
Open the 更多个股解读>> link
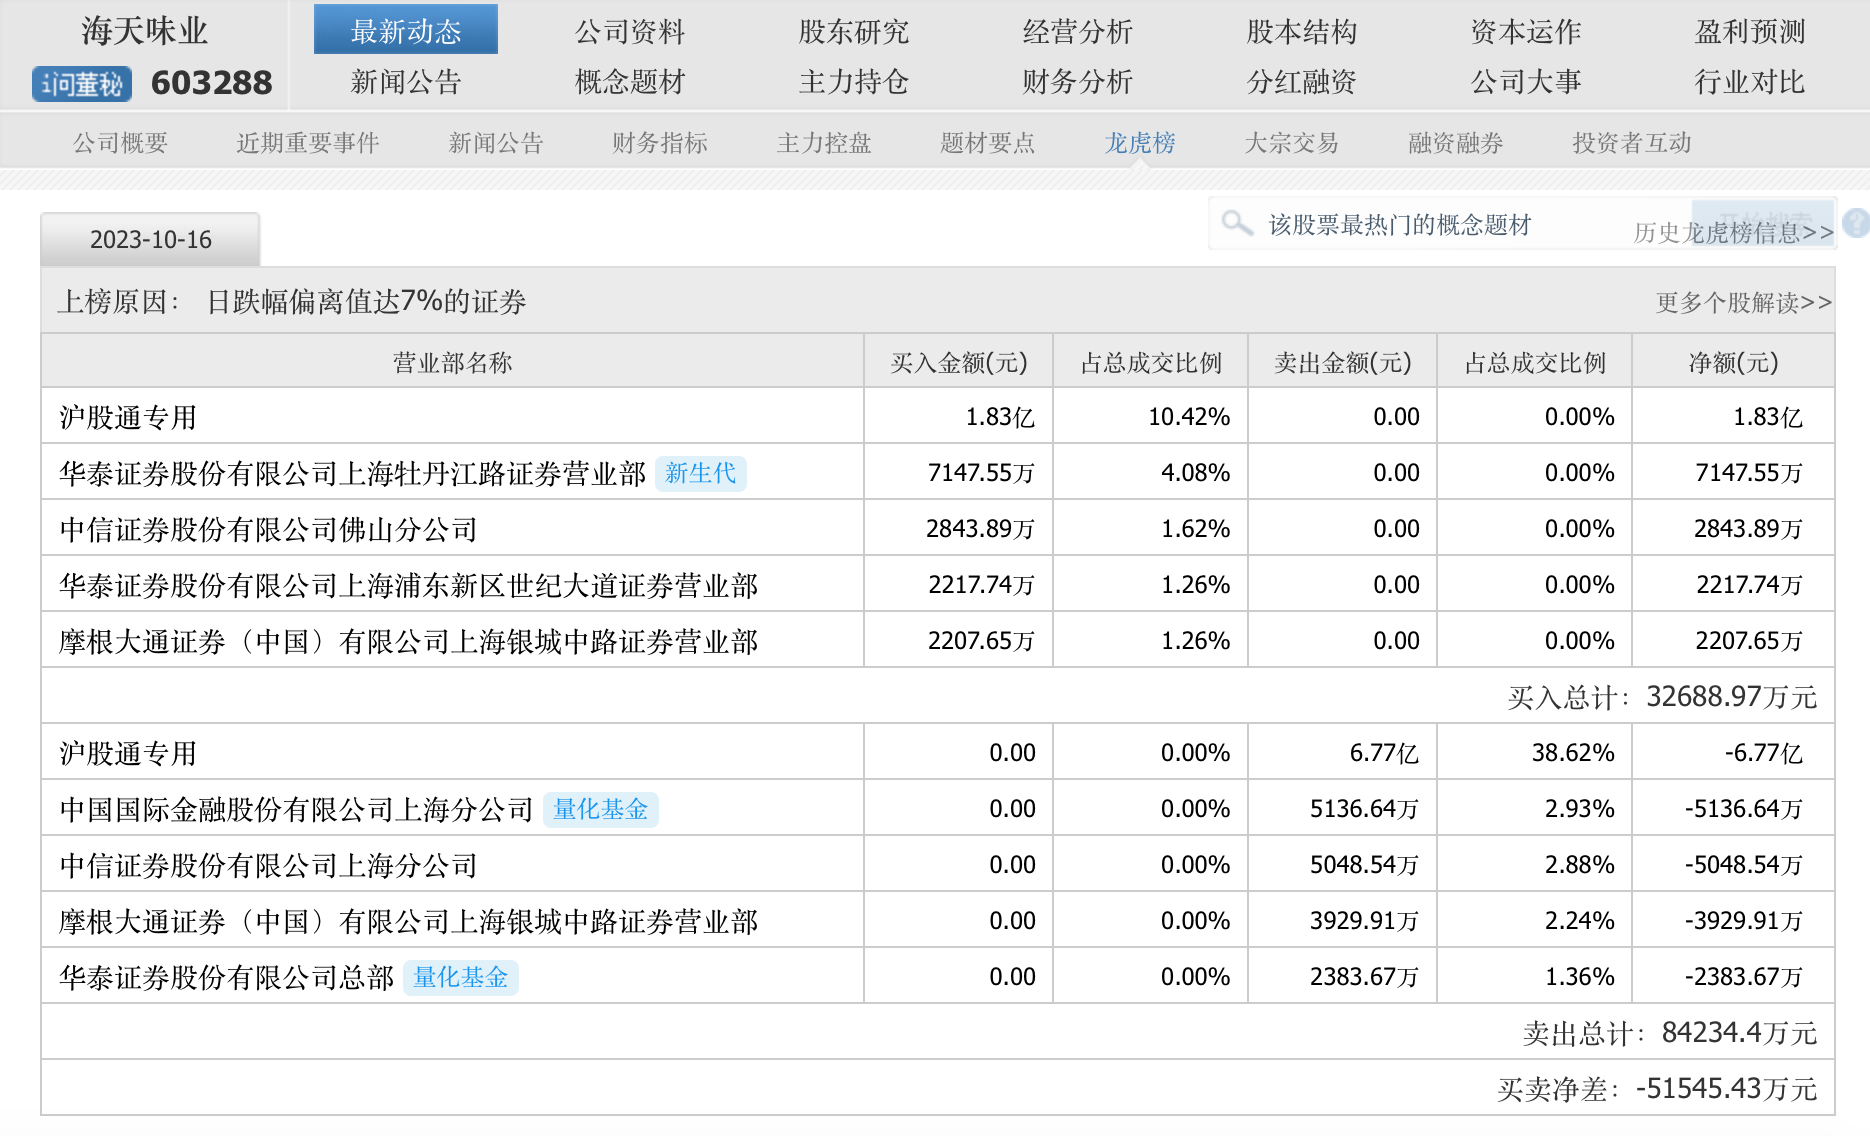(1743, 303)
